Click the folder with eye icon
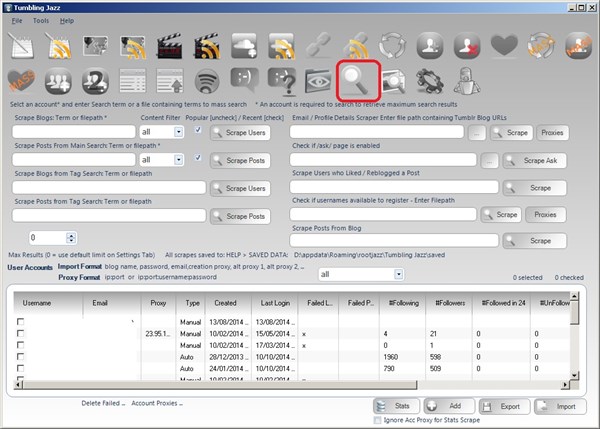Image resolution: width=600 pixels, height=429 pixels. [318, 81]
